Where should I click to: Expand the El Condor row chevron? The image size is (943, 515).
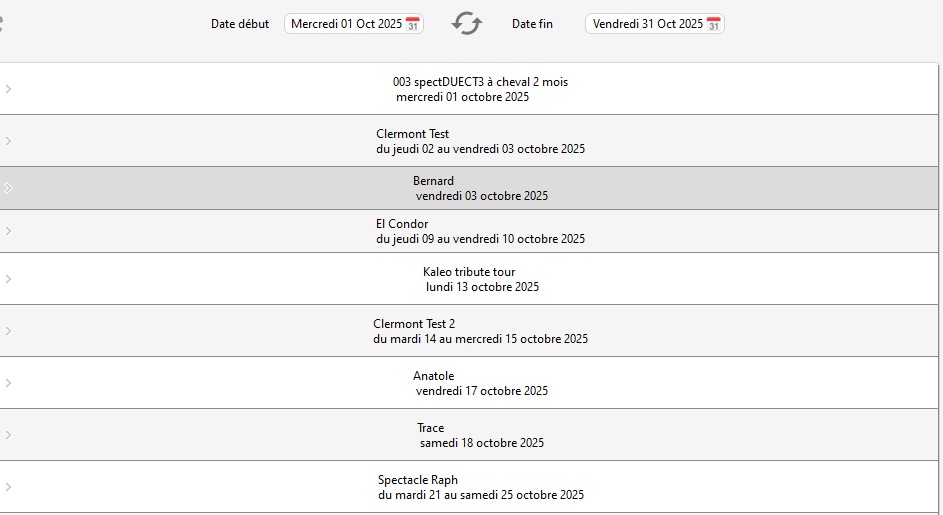pos(8,231)
